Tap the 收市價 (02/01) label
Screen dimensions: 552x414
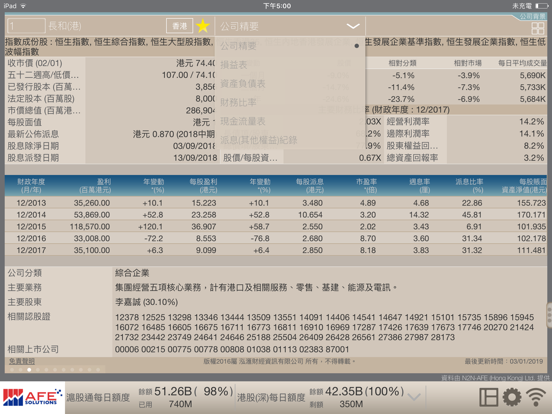point(35,63)
